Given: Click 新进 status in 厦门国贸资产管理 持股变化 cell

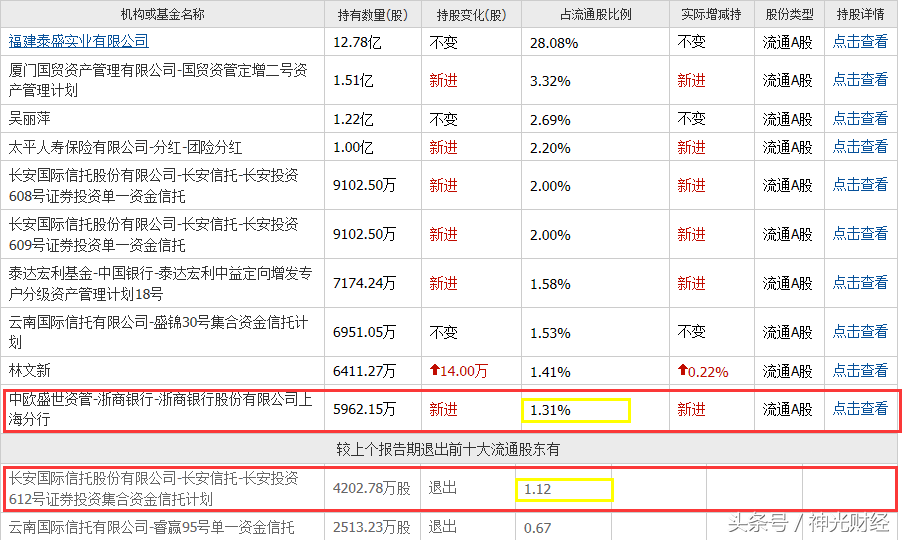Looking at the screenshot, I should (x=444, y=81).
